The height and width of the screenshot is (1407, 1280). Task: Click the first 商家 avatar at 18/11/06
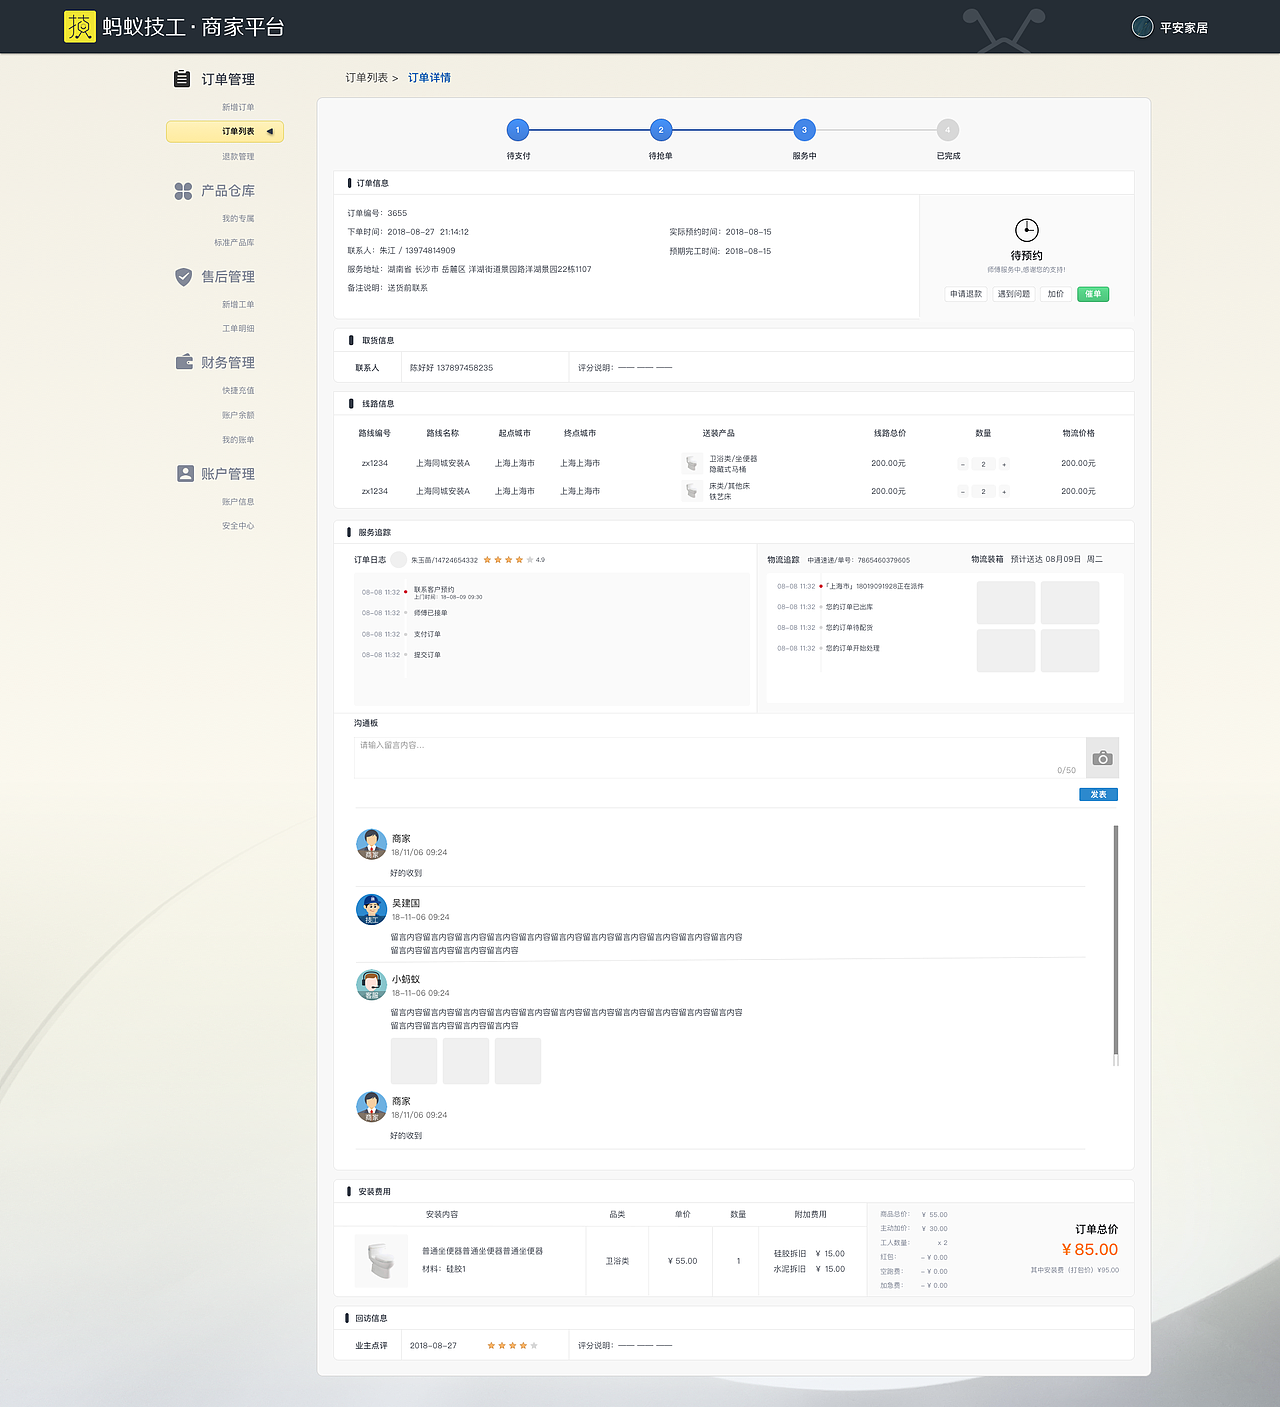tap(371, 844)
